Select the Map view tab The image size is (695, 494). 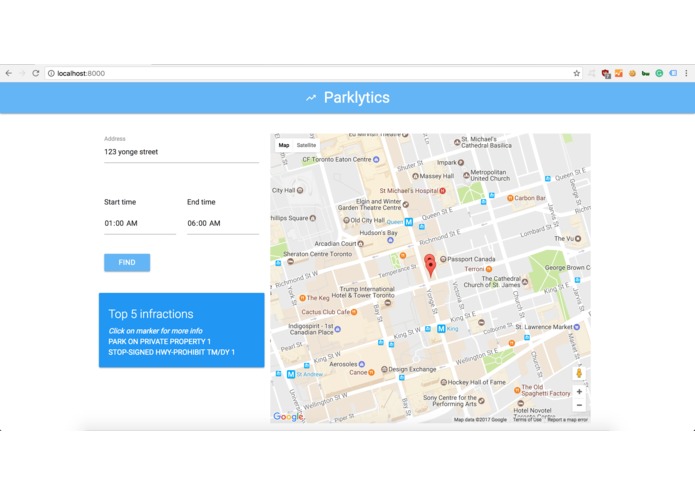click(284, 145)
